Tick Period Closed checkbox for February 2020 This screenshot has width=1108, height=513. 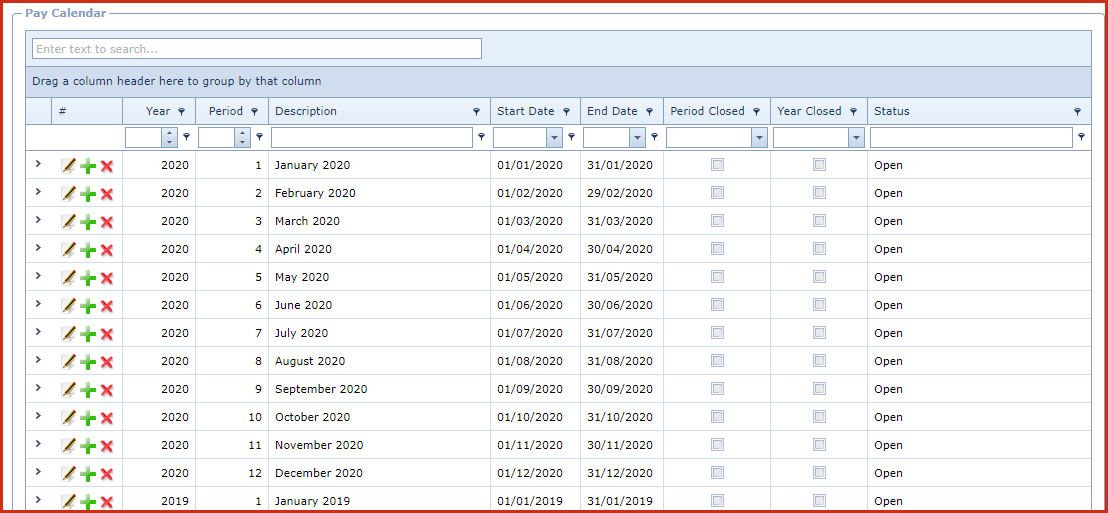717,193
